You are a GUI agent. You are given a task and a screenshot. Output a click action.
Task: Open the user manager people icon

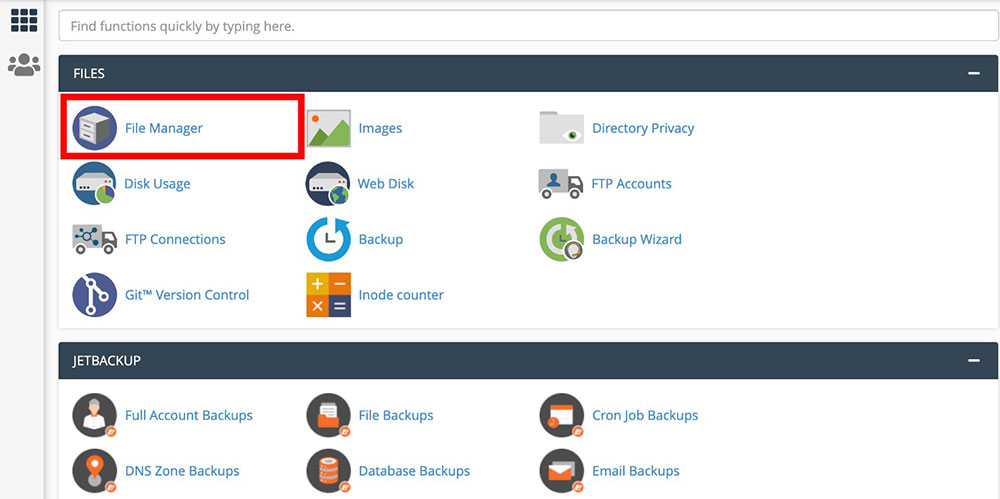tap(24, 64)
